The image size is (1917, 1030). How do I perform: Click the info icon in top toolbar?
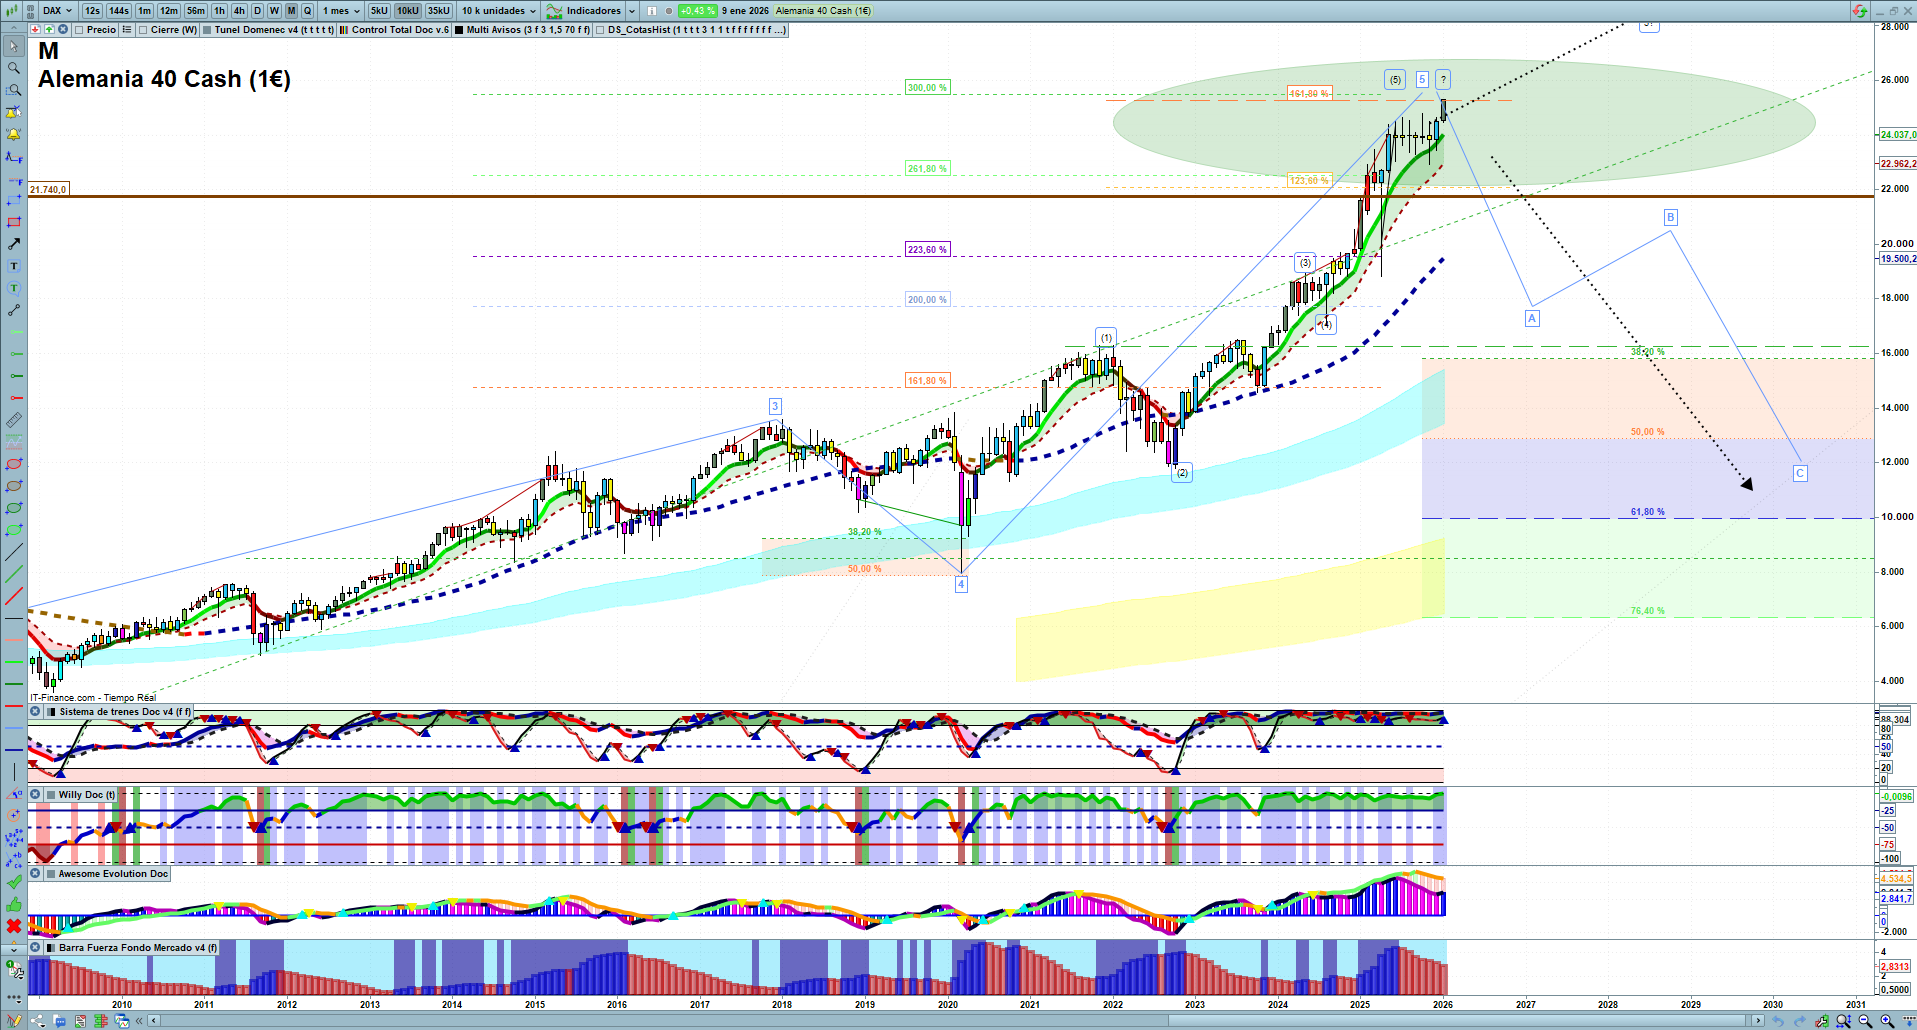[x=652, y=11]
